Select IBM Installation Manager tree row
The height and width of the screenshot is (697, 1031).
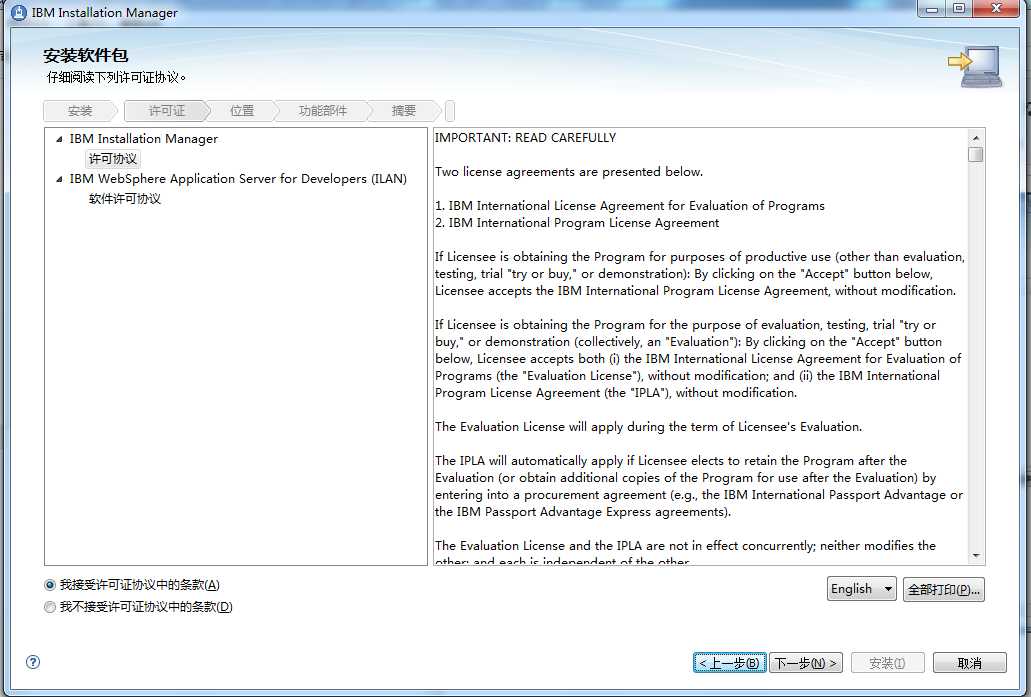click(x=143, y=139)
